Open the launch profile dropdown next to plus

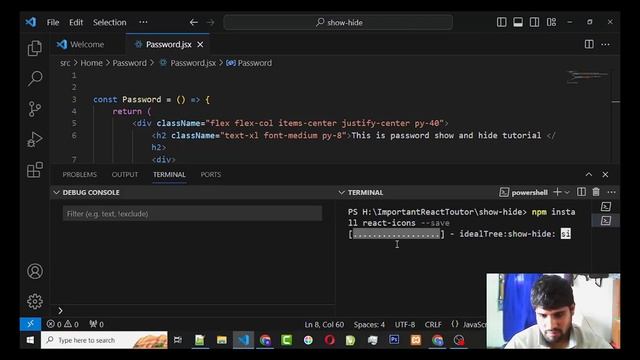coord(567,192)
